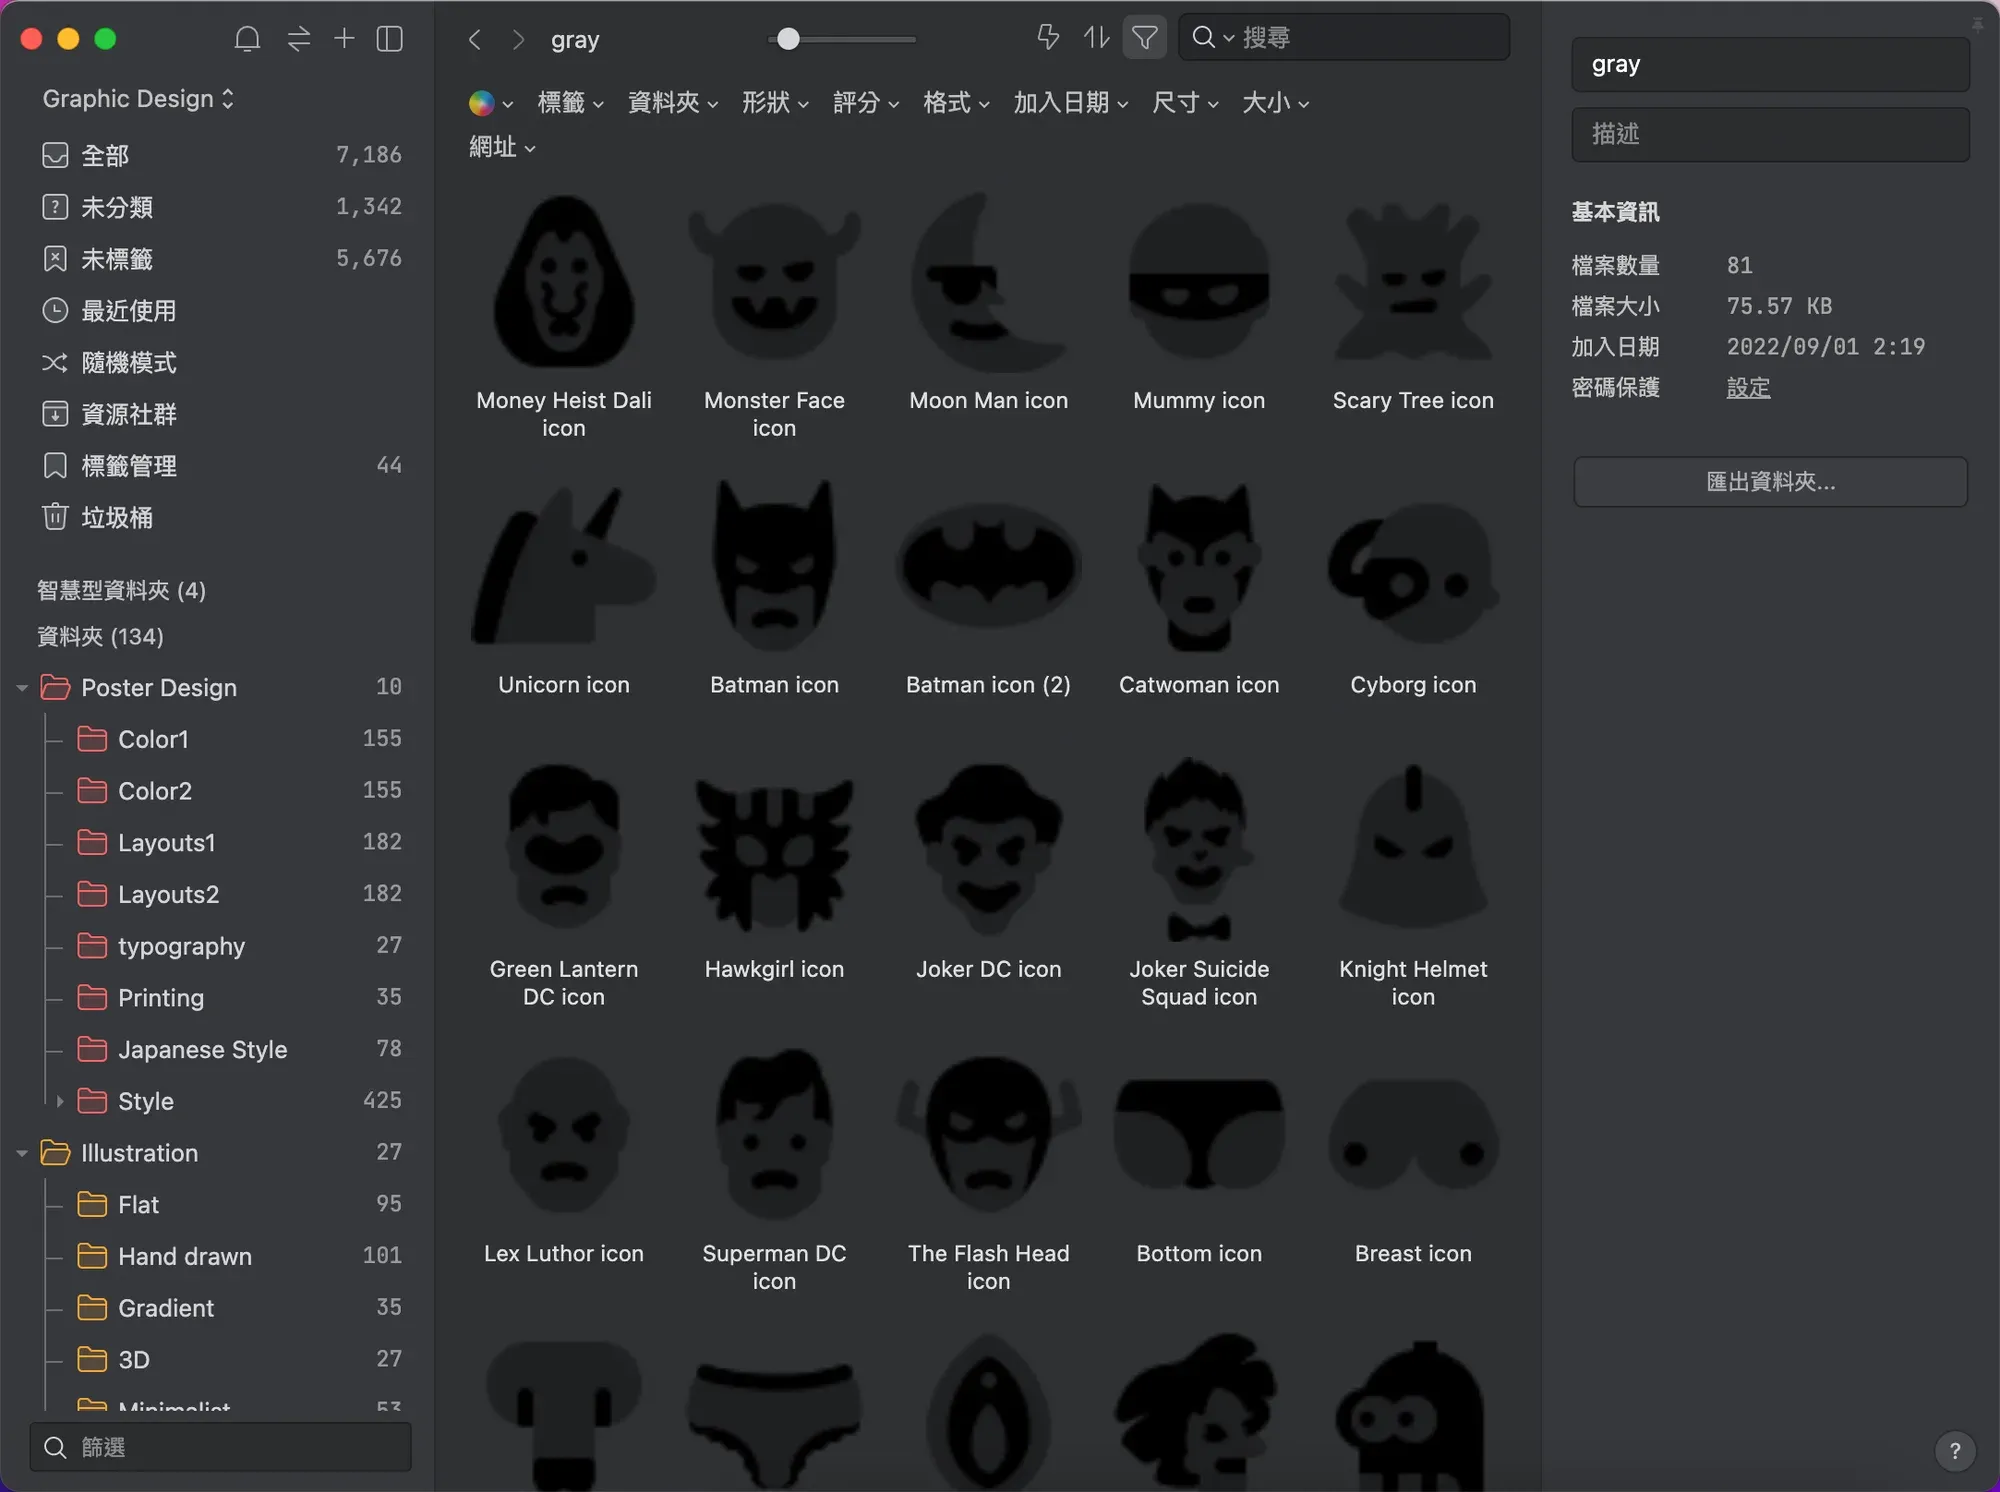Image resolution: width=2000 pixels, height=1492 pixels.
Task: Select the Mummy icon thumbnail
Action: (1199, 282)
